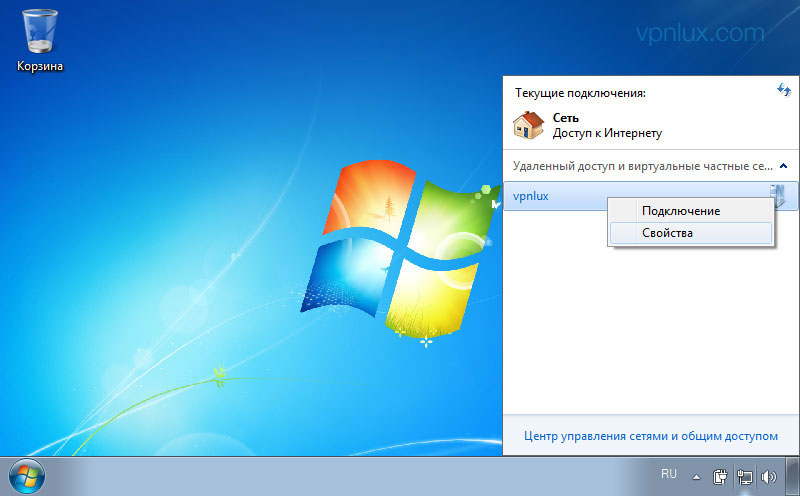Viewport: 800px width, 496px height.
Task: Click the Show desktop strip on the taskbar
Action: click(793, 477)
